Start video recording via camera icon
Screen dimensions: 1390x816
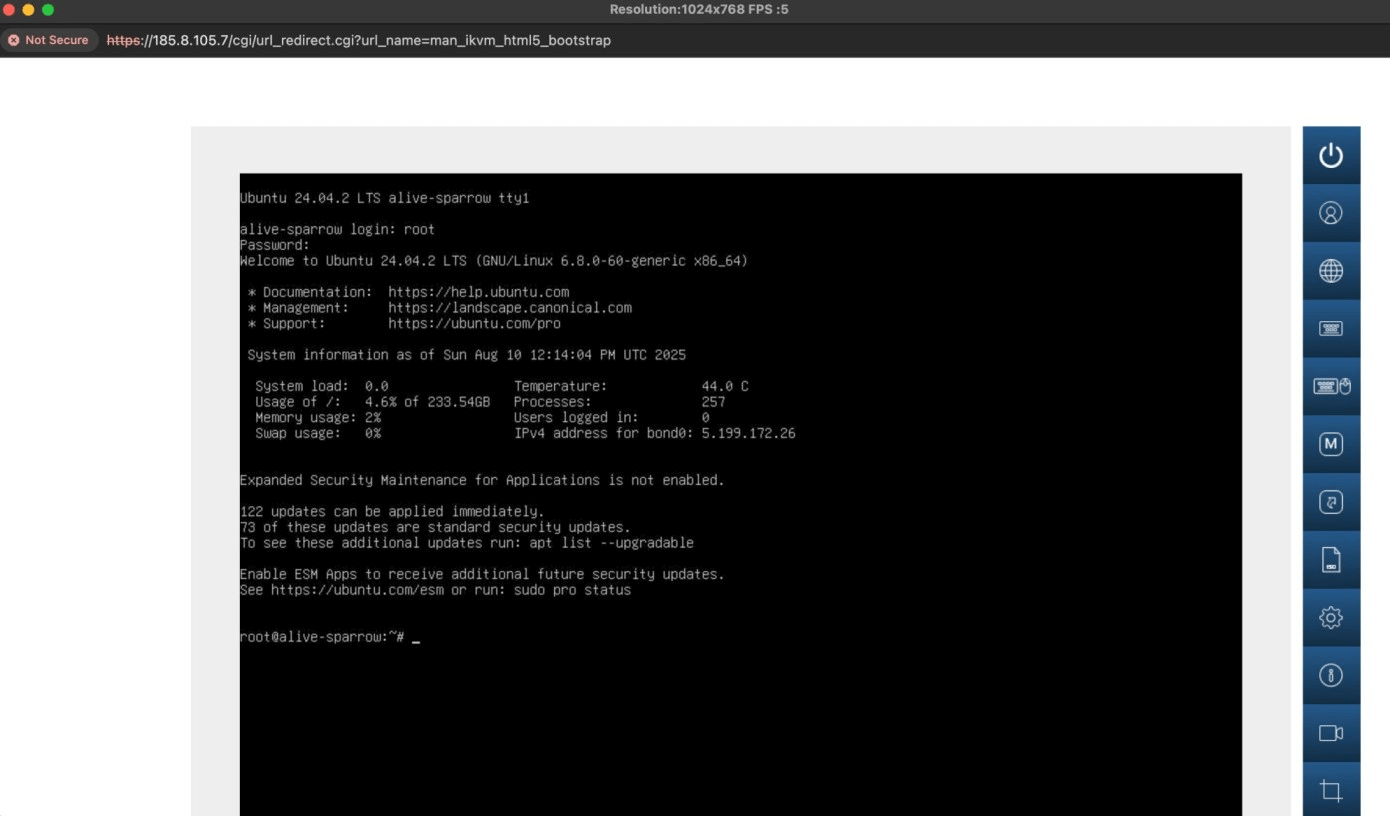pyautogui.click(x=1331, y=733)
